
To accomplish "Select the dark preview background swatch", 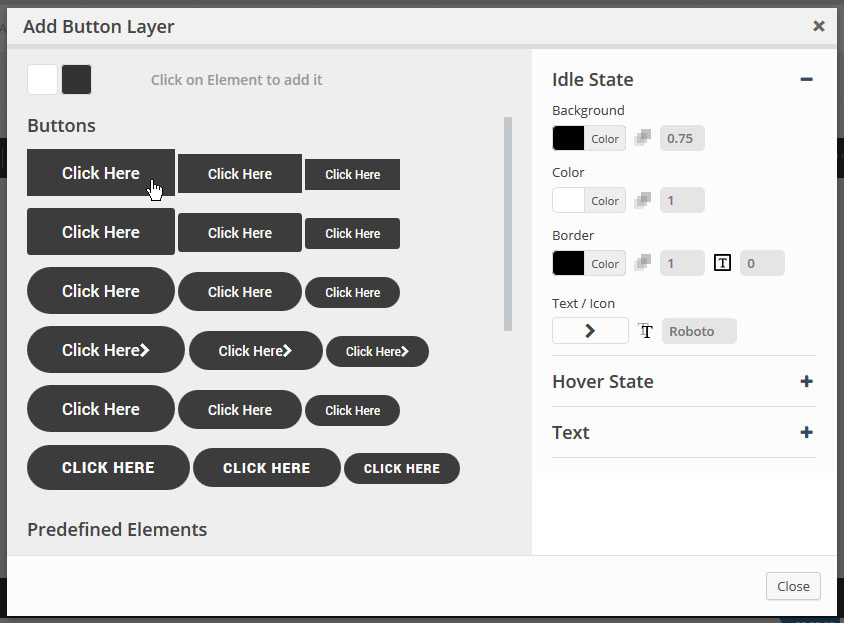I will tap(75, 79).
